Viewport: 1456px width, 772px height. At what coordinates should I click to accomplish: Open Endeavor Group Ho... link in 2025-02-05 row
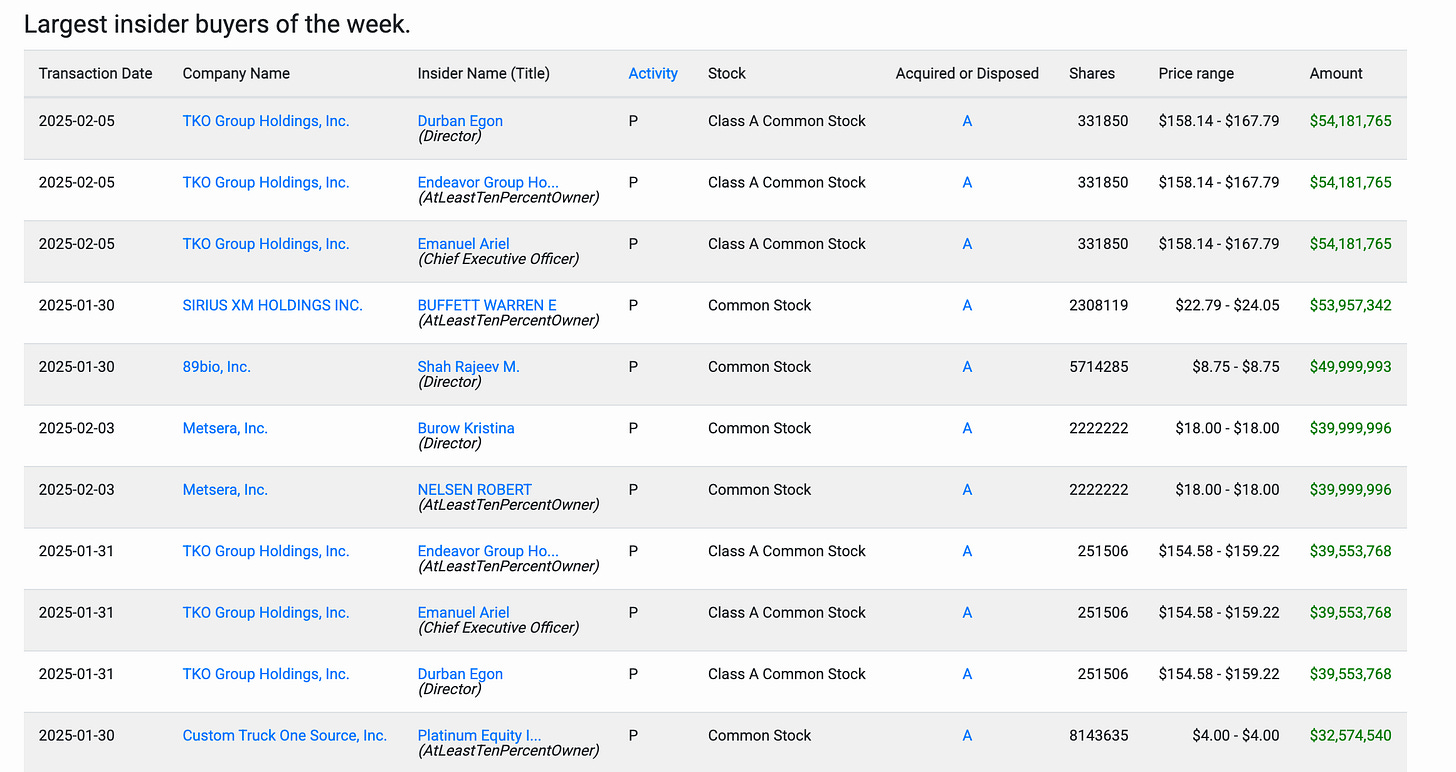488,182
